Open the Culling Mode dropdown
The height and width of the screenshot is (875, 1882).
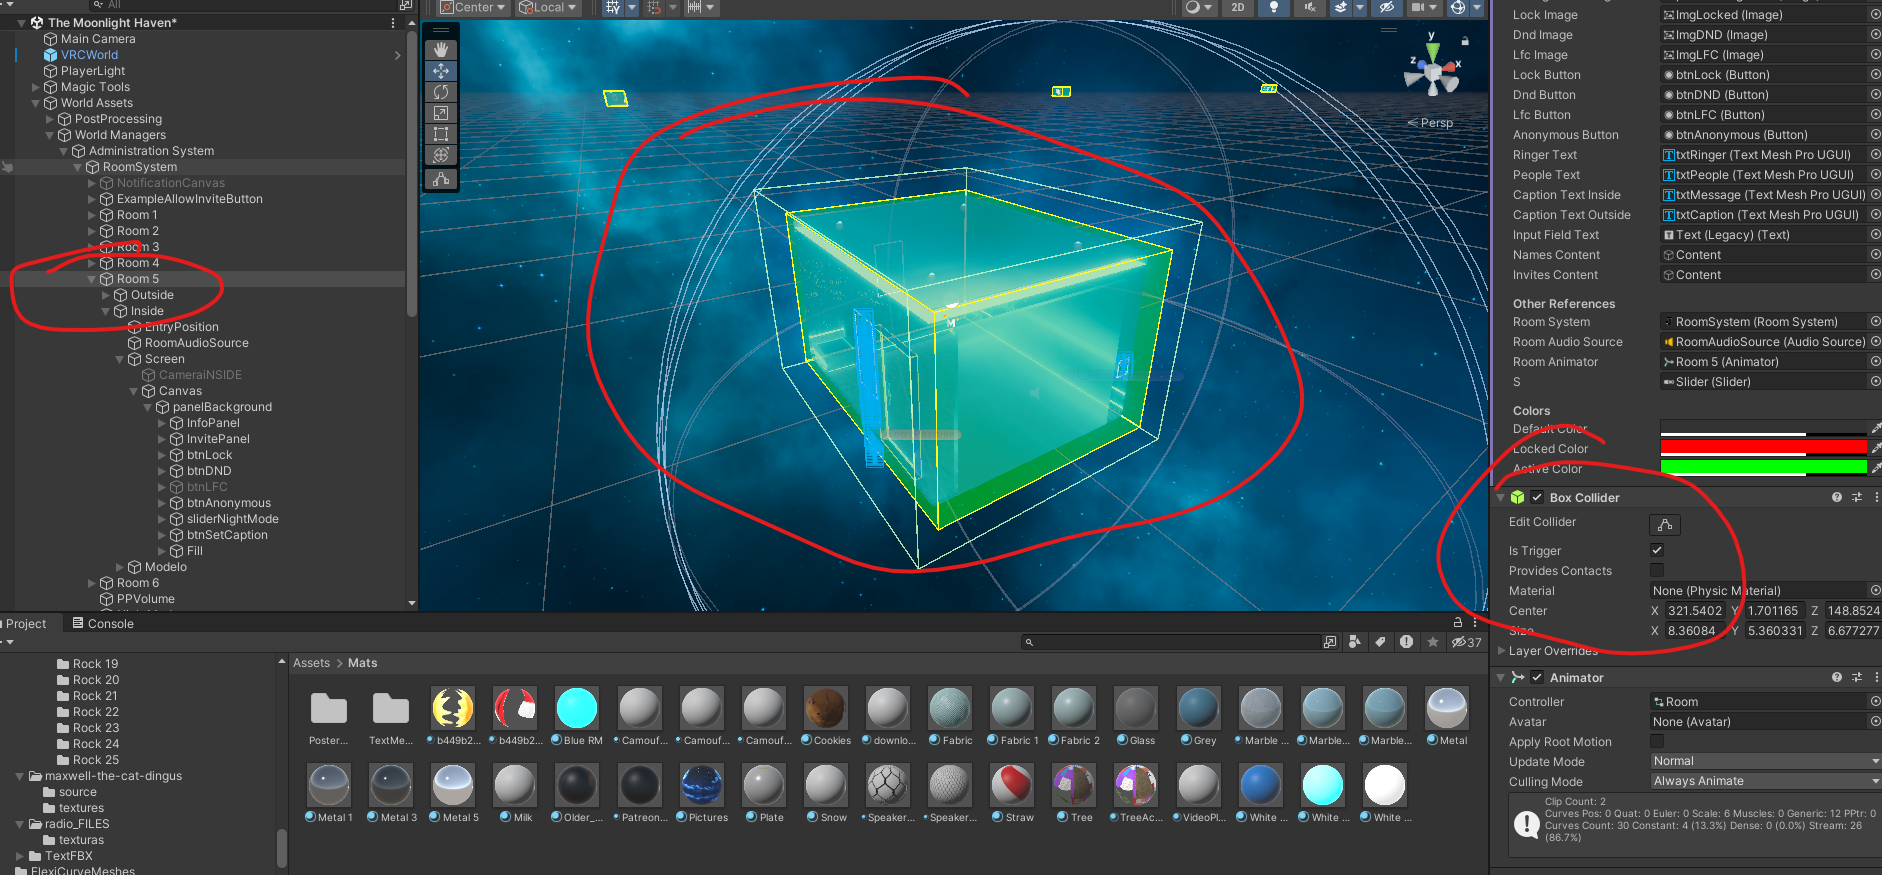1765,781
